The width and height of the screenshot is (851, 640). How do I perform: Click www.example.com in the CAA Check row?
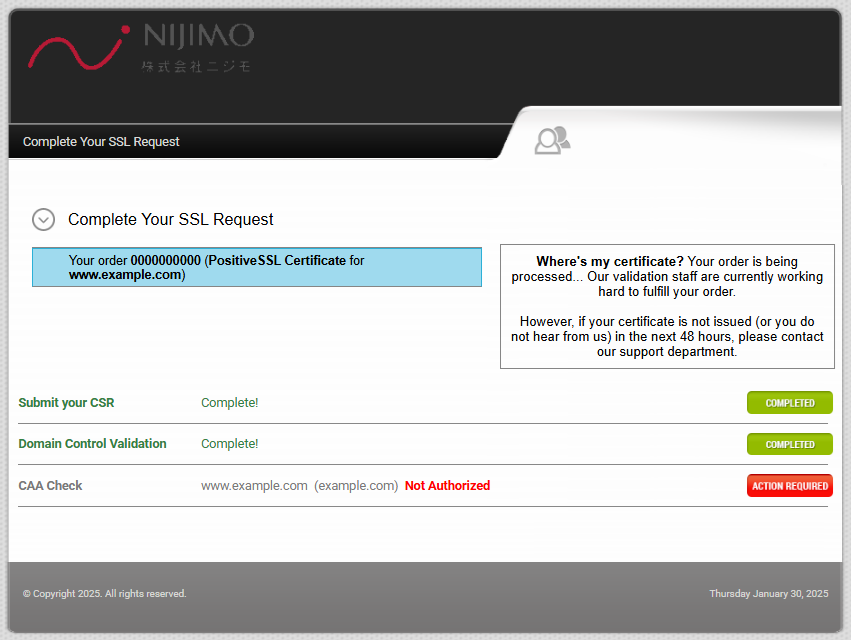(254, 486)
